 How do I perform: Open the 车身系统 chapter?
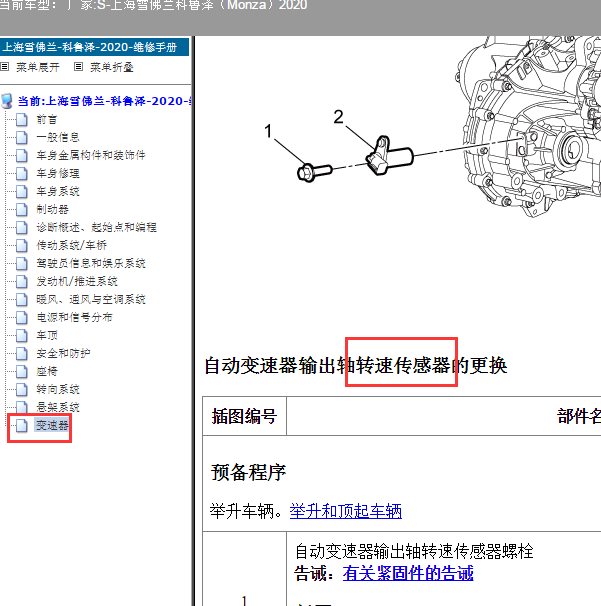(58, 191)
